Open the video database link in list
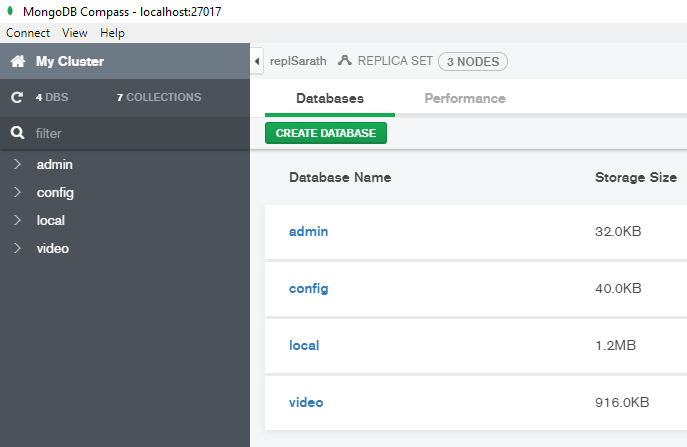This screenshot has width=687, height=447. click(x=306, y=402)
